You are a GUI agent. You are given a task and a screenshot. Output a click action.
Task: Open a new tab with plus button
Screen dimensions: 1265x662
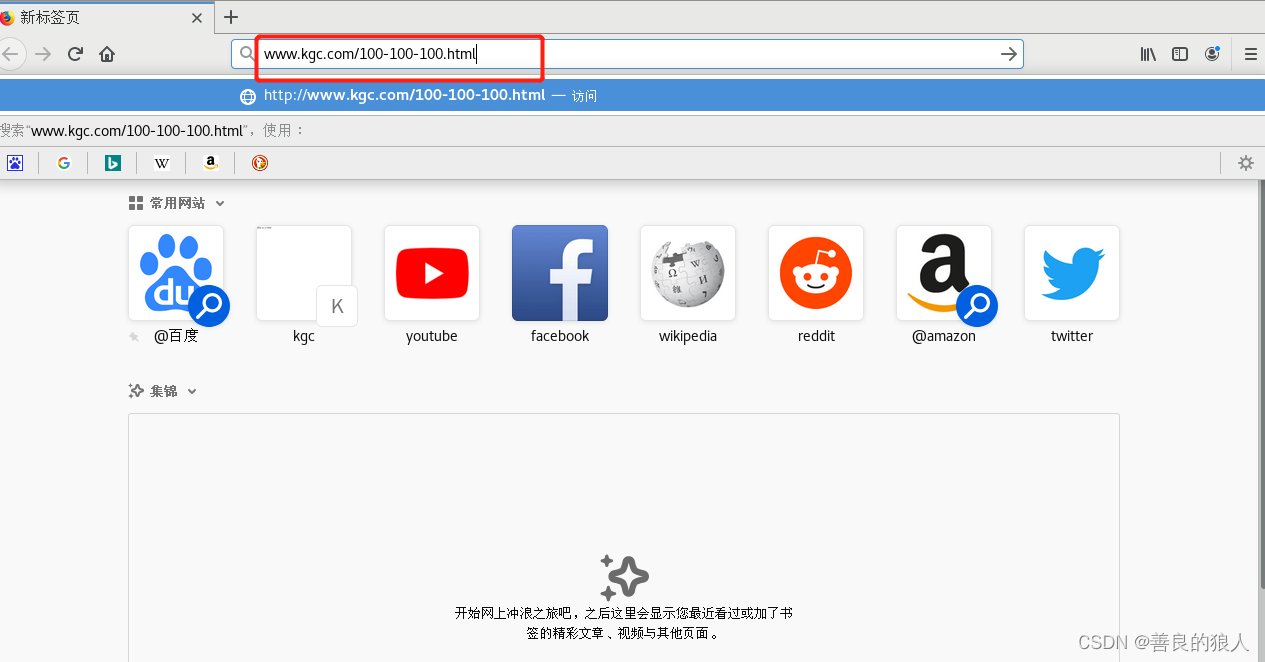click(231, 17)
